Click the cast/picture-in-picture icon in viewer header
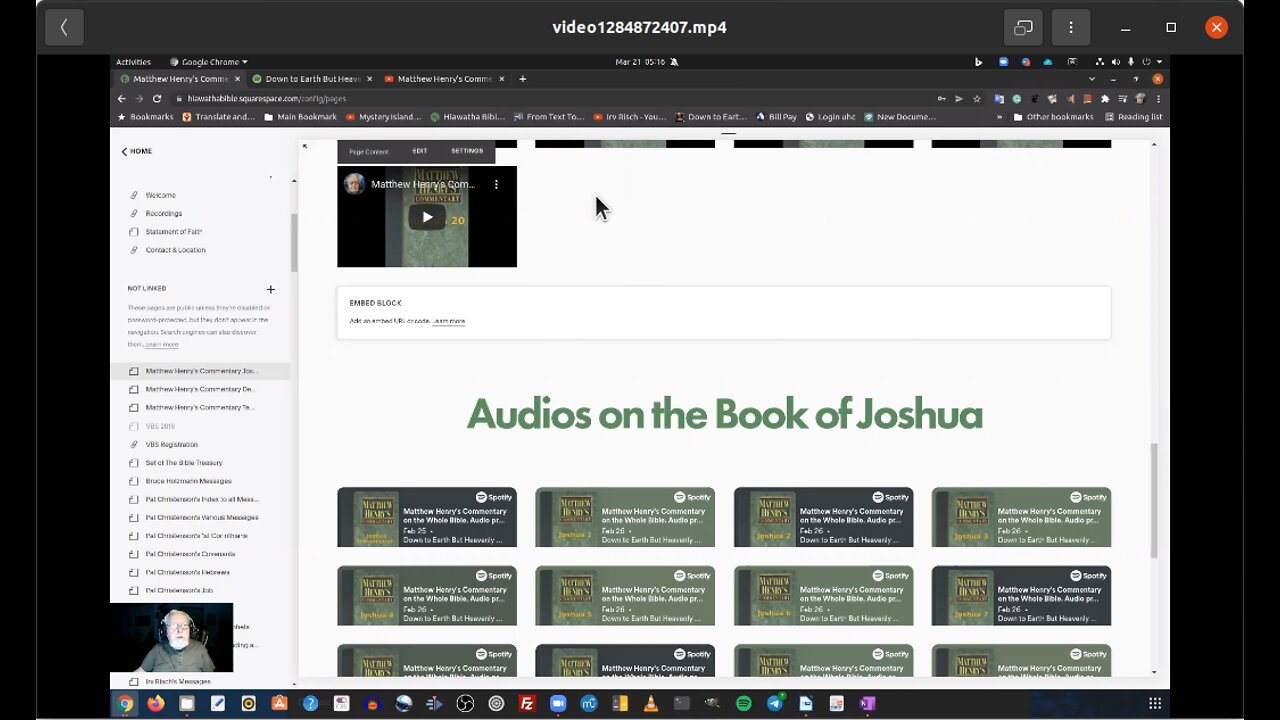The height and width of the screenshot is (720, 1280). pos(1023,28)
